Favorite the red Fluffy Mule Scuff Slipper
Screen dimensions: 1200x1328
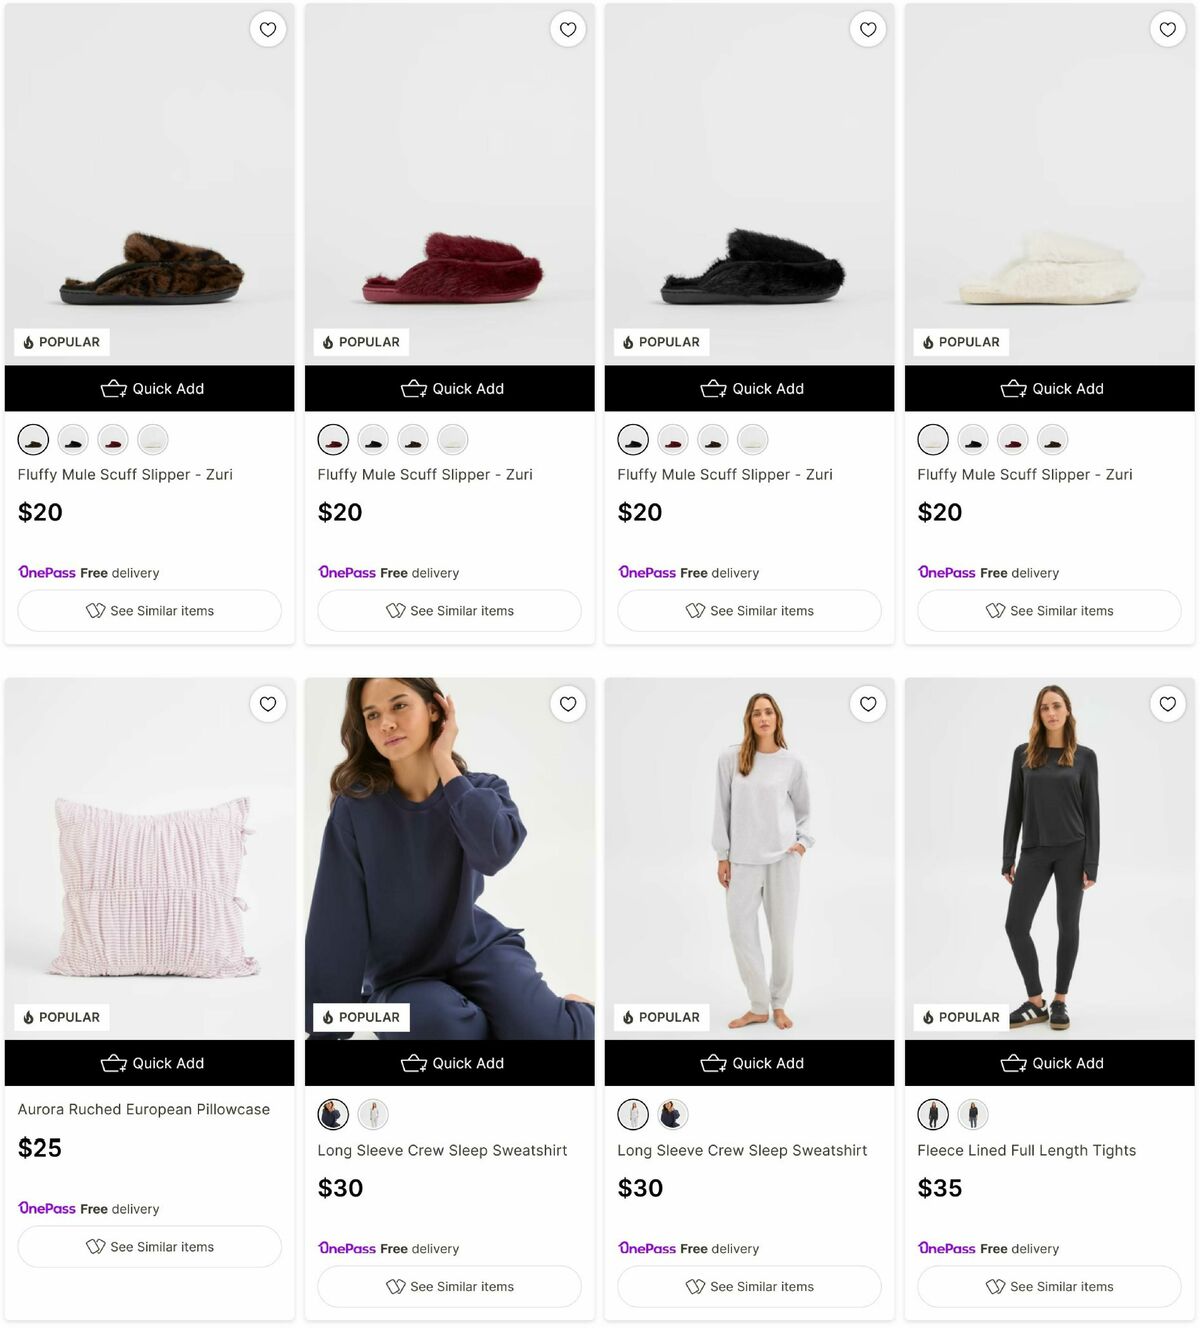[x=567, y=29]
